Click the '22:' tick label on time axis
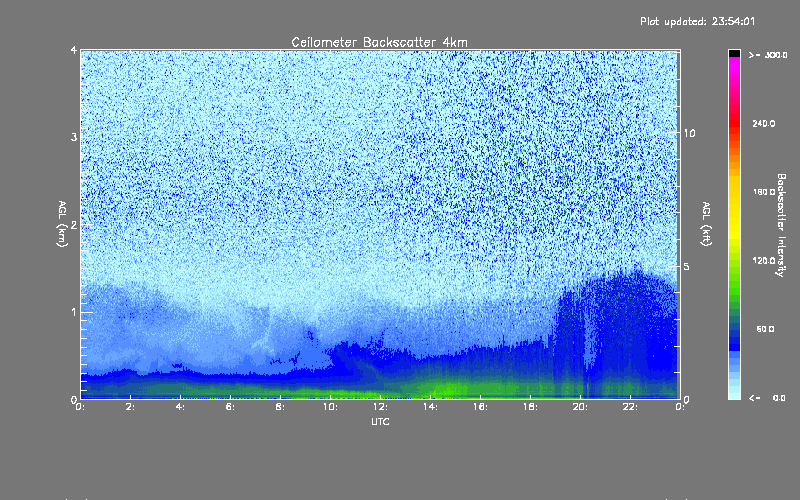The image size is (800, 500). click(630, 407)
